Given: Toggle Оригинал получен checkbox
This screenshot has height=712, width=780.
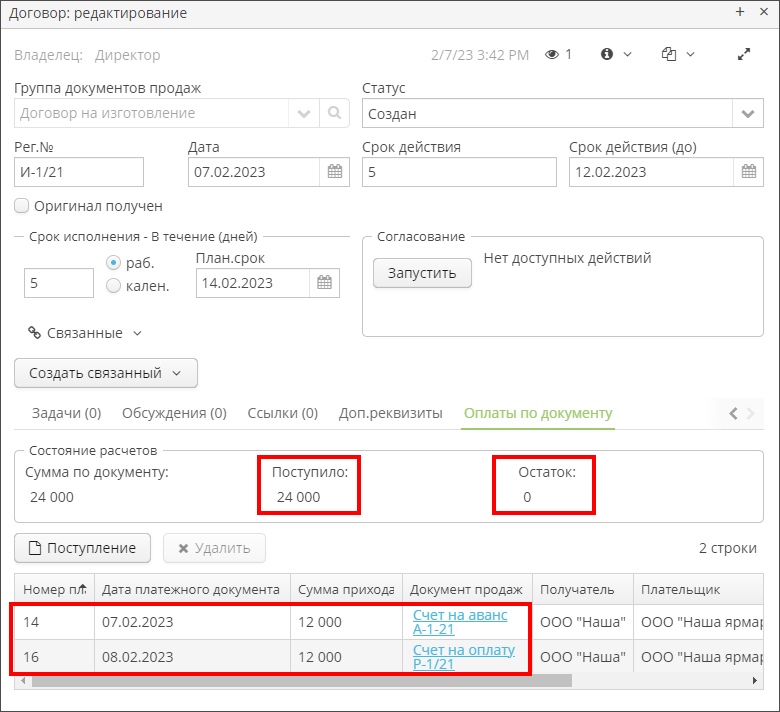Looking at the screenshot, I should 21,205.
